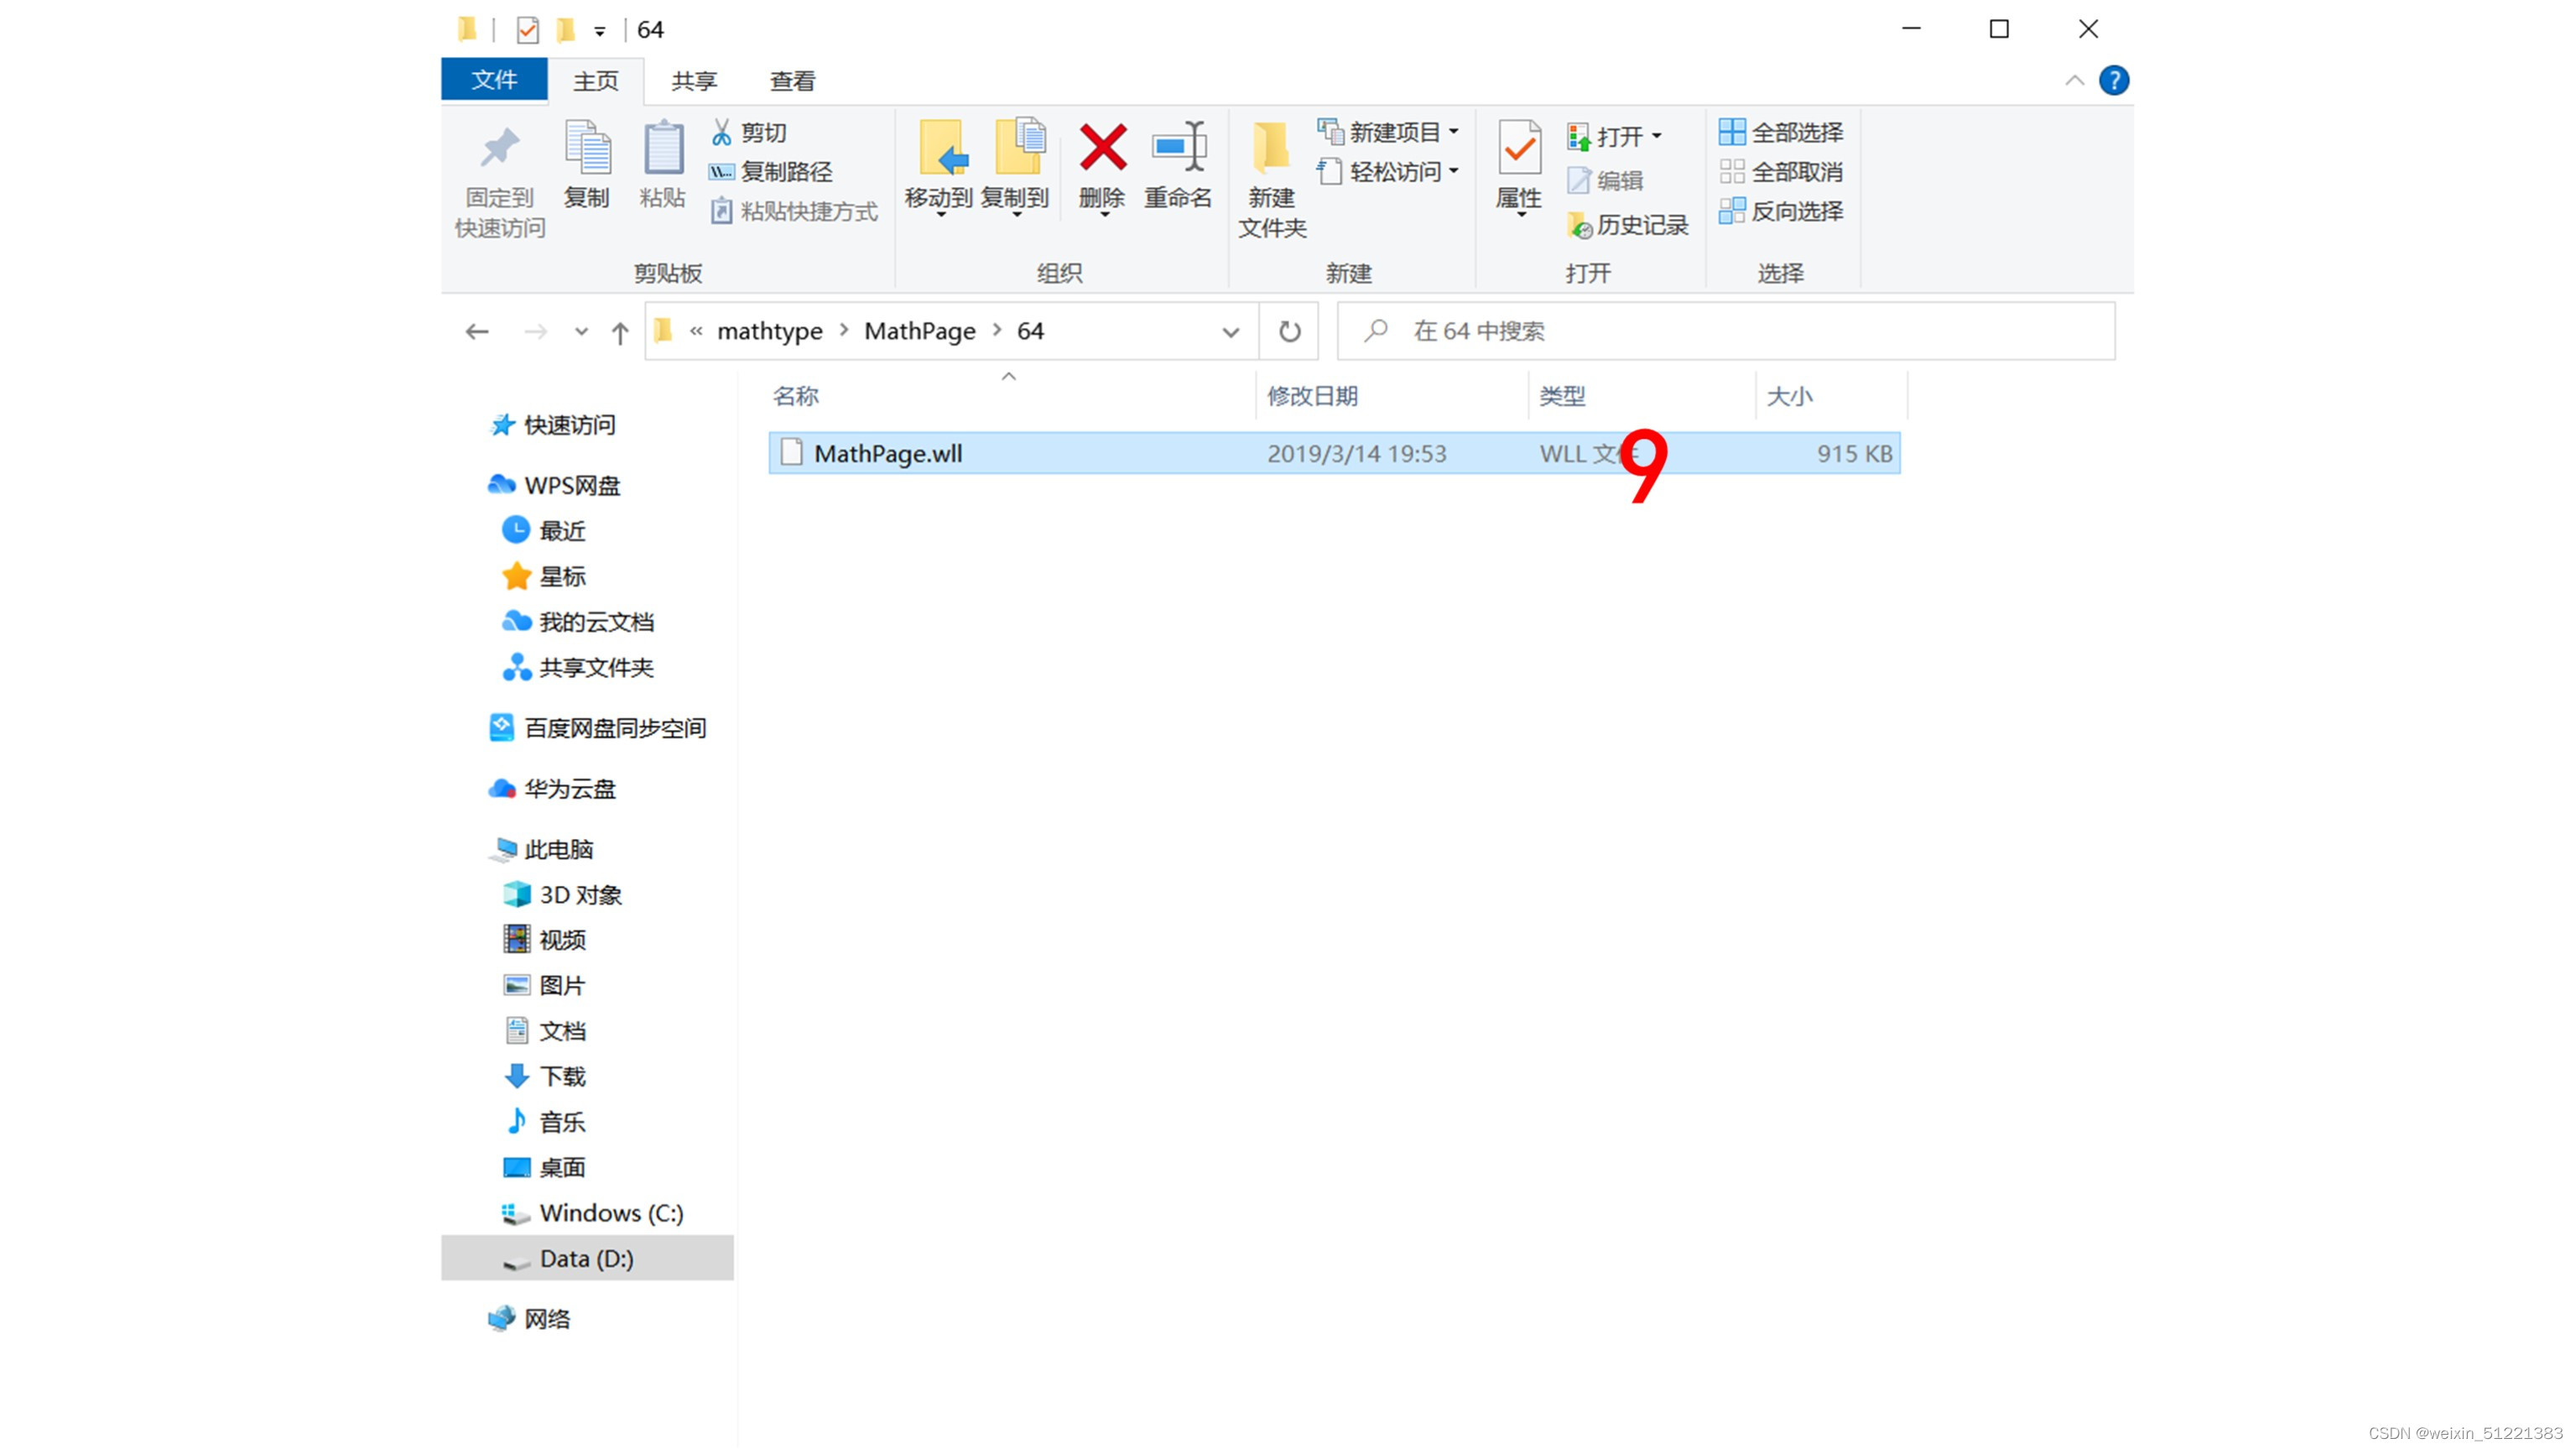Open the recent locations dropdown arrow
The width and height of the screenshot is (2576, 1449).
tap(581, 332)
